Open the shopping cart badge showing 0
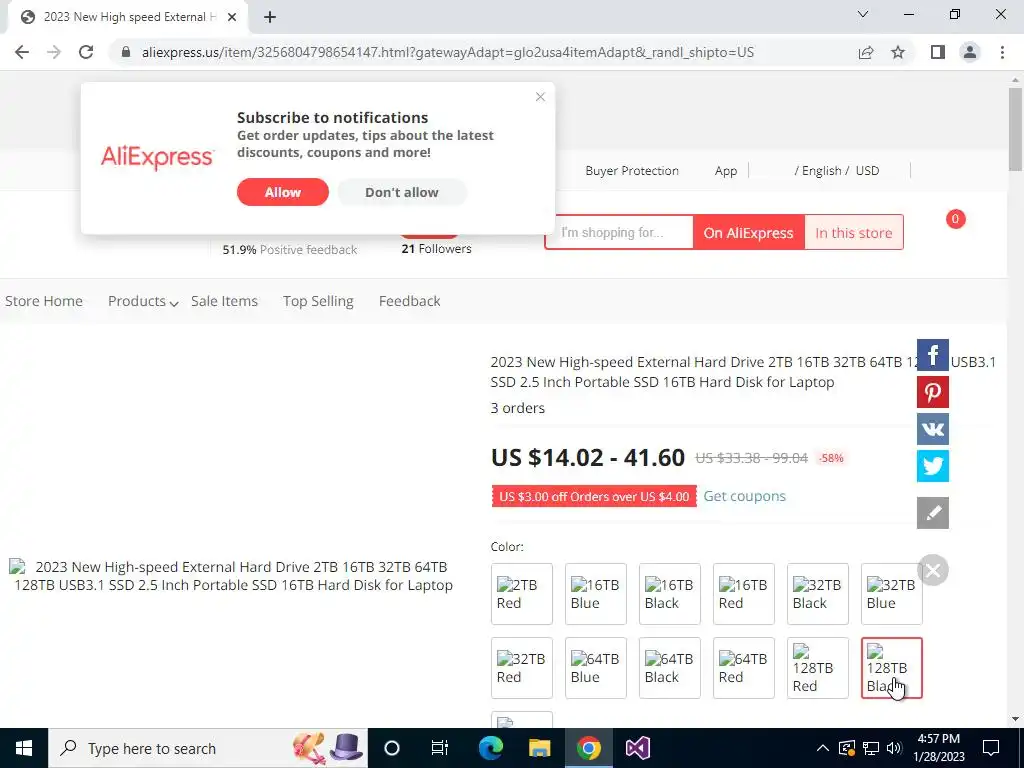1024x768 pixels. pyautogui.click(x=955, y=219)
